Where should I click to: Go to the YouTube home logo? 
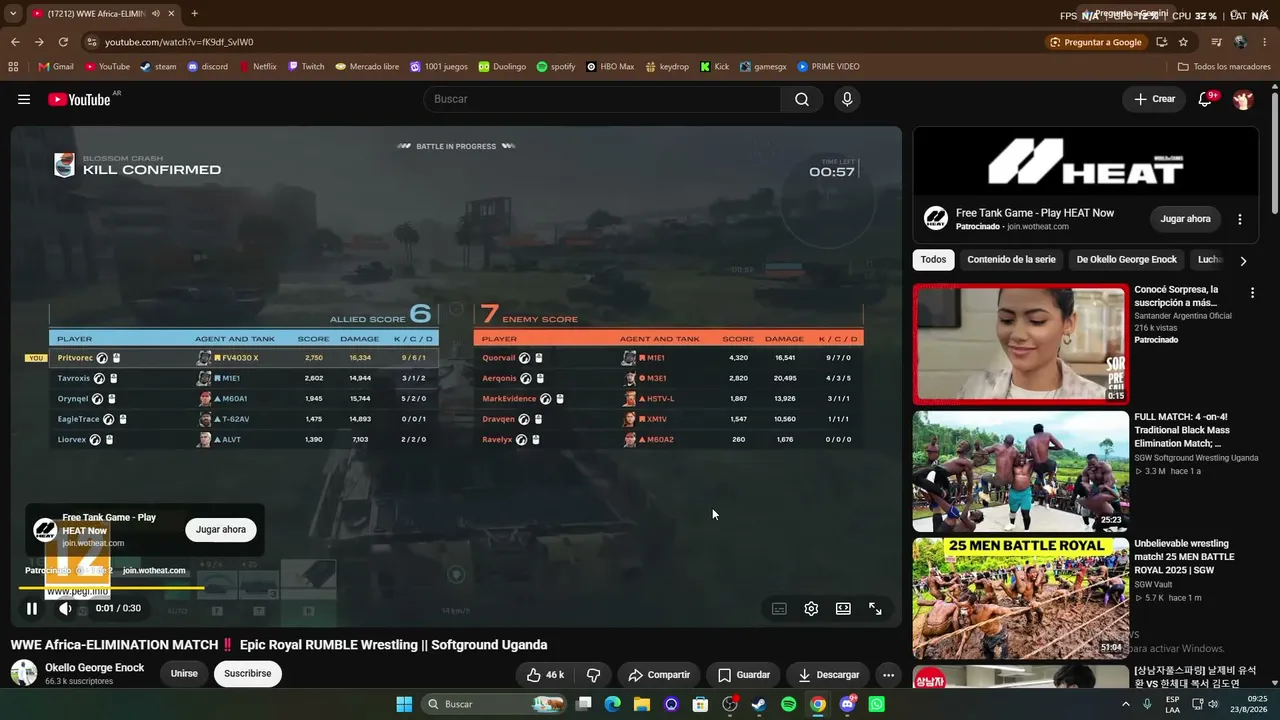pyautogui.click(x=79, y=99)
